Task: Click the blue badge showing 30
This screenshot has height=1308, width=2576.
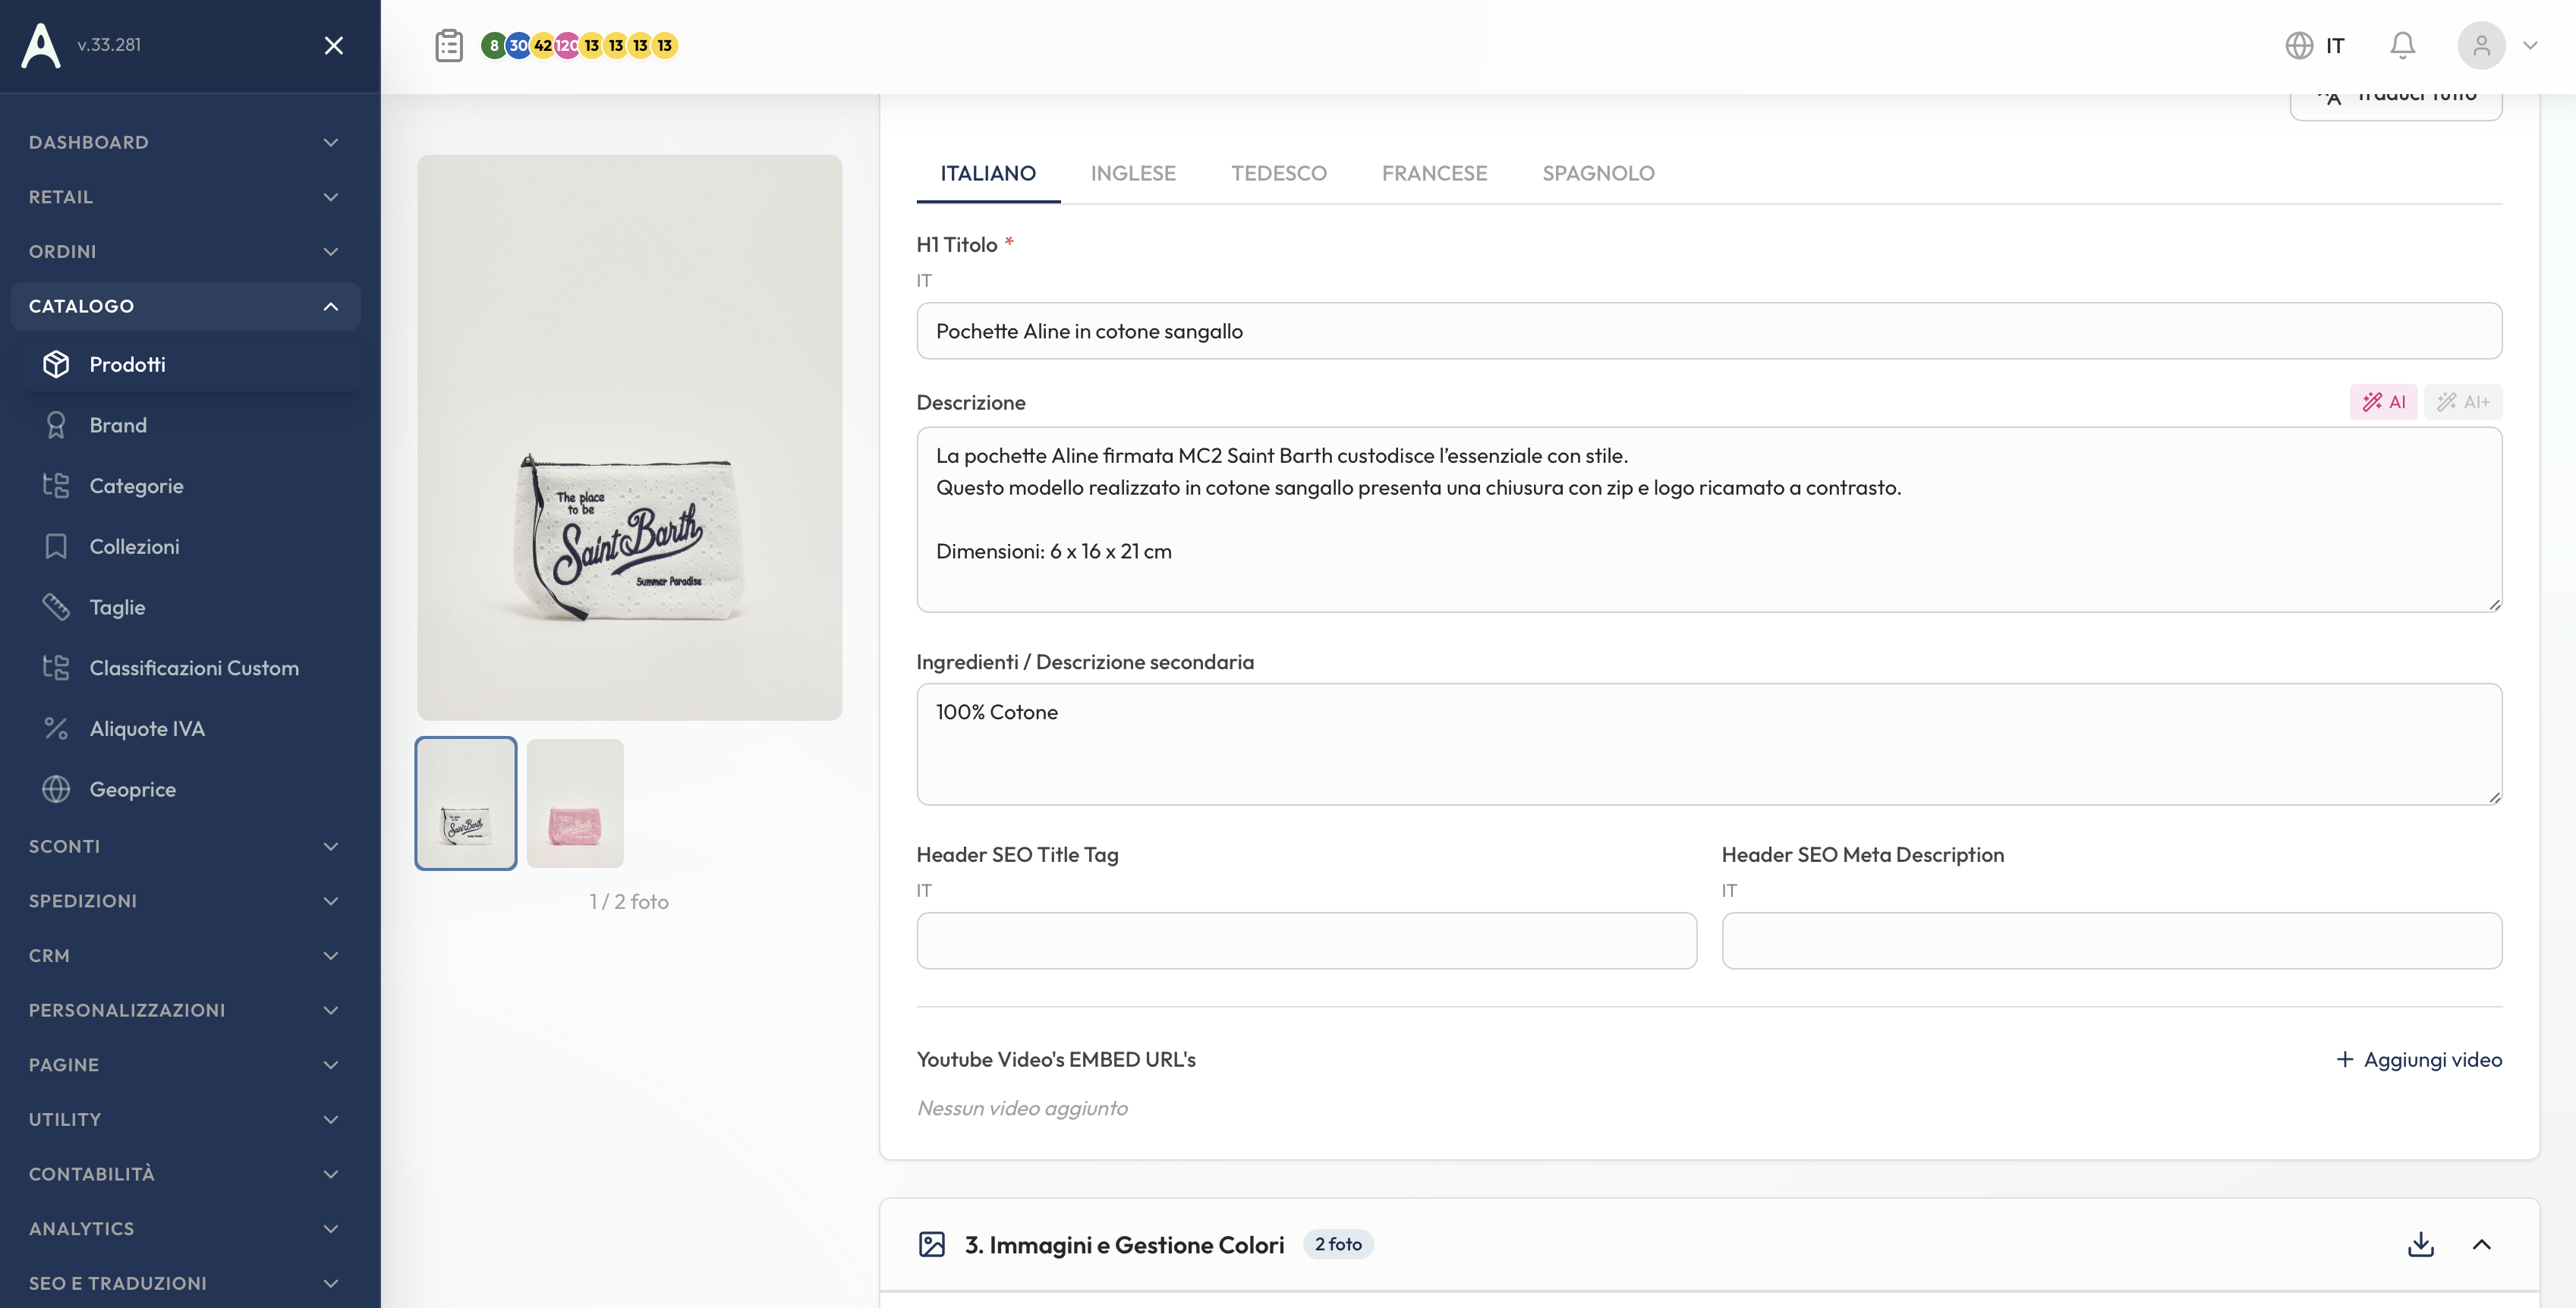Action: [518, 45]
